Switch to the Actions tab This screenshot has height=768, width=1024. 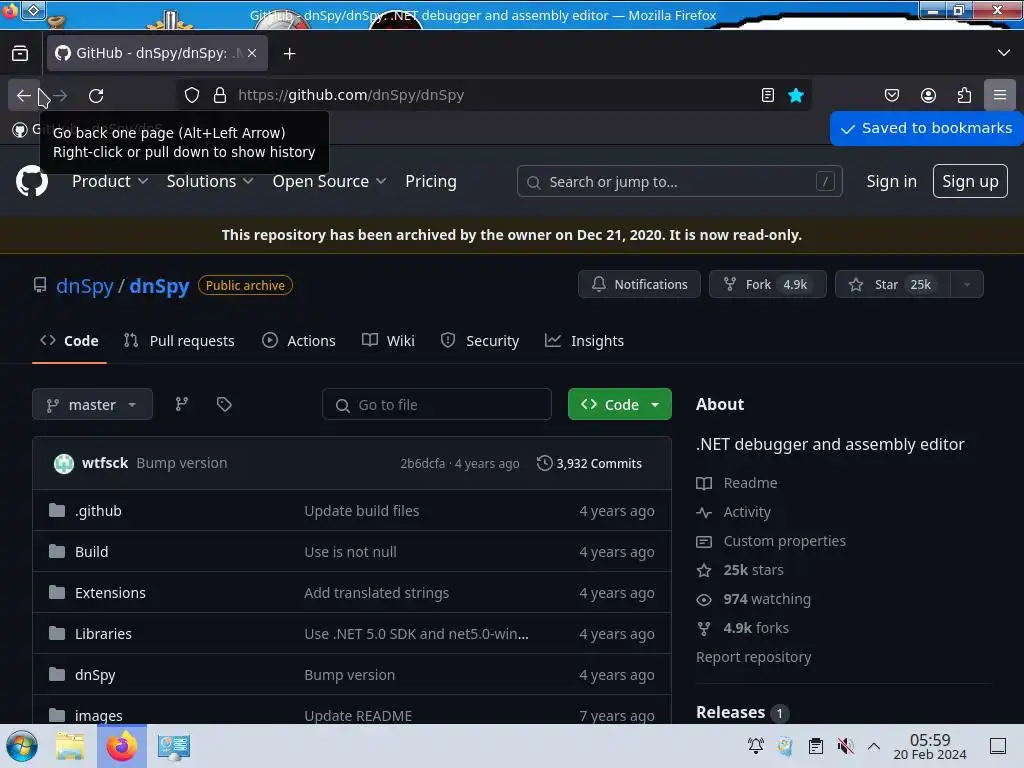click(299, 341)
